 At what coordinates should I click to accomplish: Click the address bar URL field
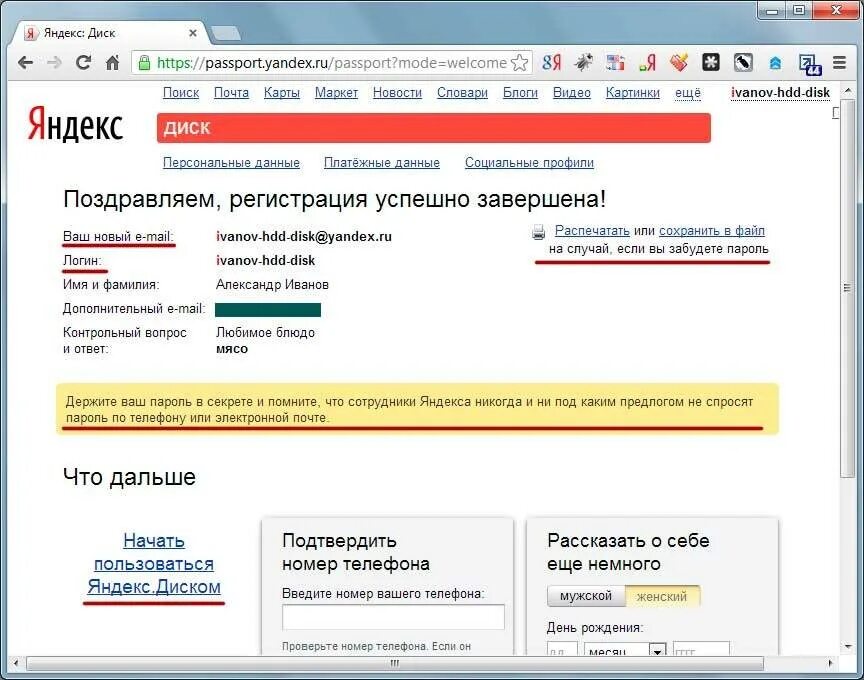(x=331, y=63)
